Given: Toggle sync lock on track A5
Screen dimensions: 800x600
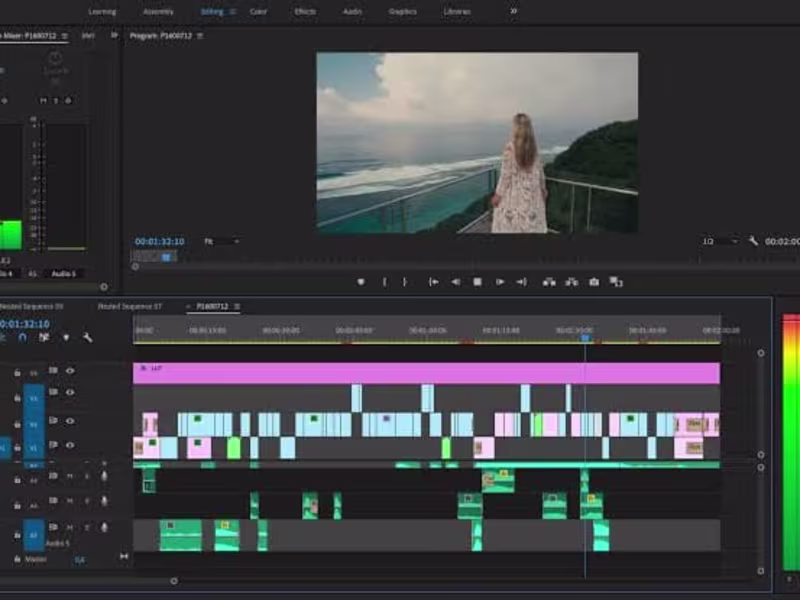Looking at the screenshot, I should pyautogui.click(x=53, y=527).
